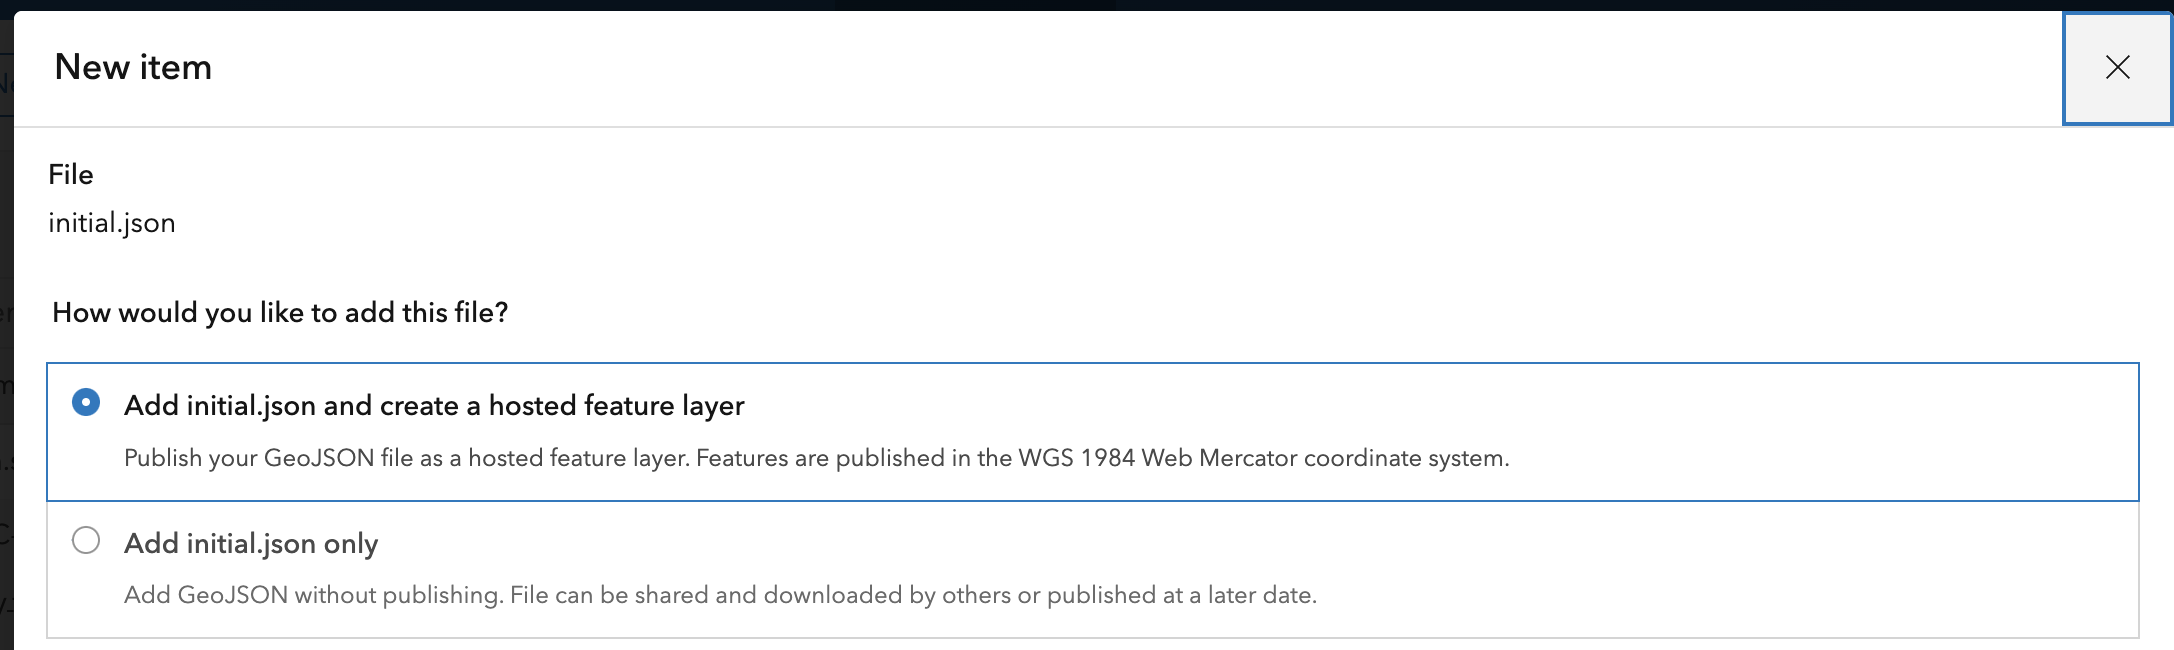Click the 'How would you like to add this file?' heading
Viewport: 2174px width, 650px height.
(x=280, y=311)
